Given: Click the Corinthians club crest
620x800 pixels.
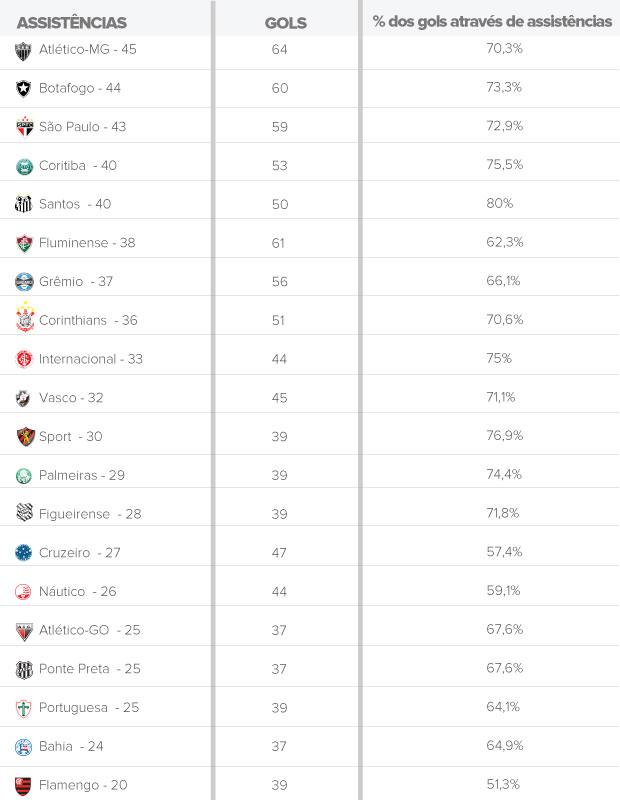Looking at the screenshot, I should click(x=24, y=319).
